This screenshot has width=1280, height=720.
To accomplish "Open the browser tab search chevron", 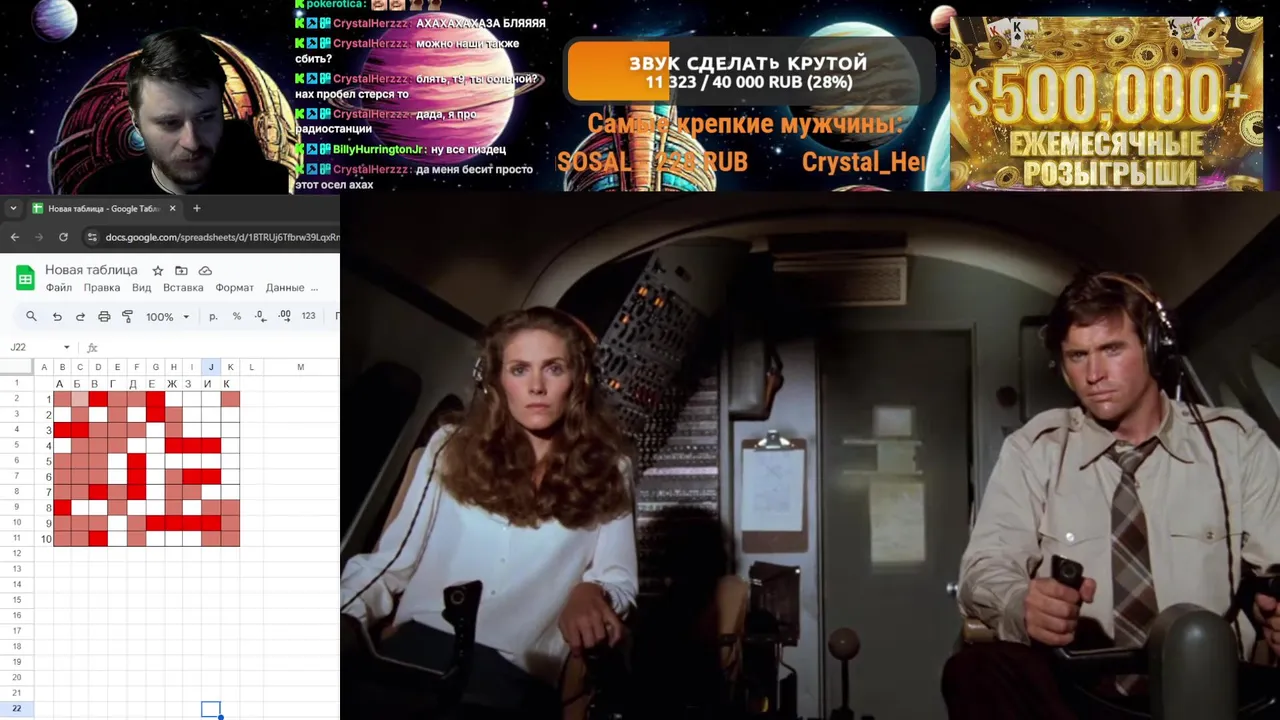I will tap(13, 208).
